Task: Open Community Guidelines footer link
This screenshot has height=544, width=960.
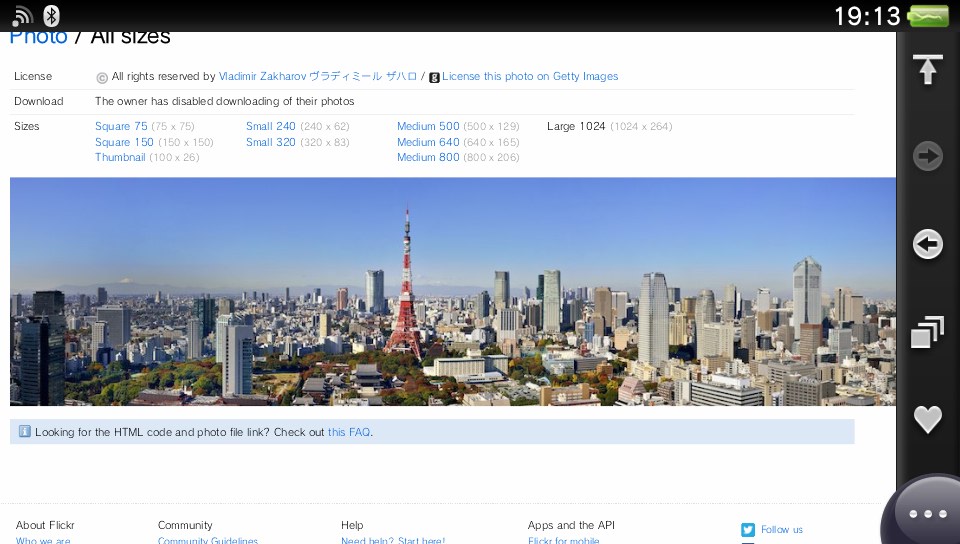Action: [x=208, y=540]
